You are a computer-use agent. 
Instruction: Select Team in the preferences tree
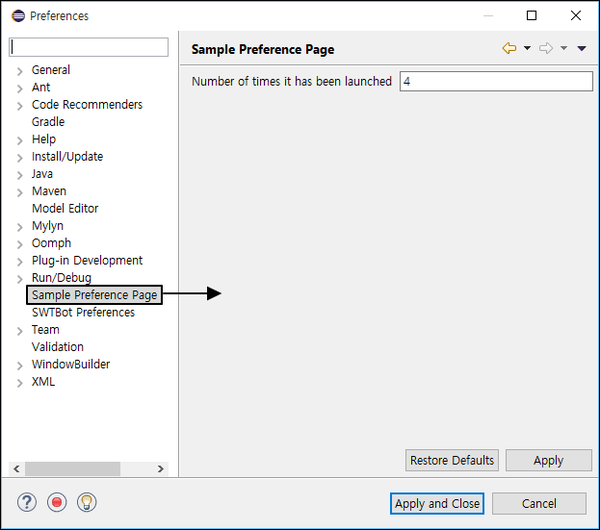click(x=46, y=329)
